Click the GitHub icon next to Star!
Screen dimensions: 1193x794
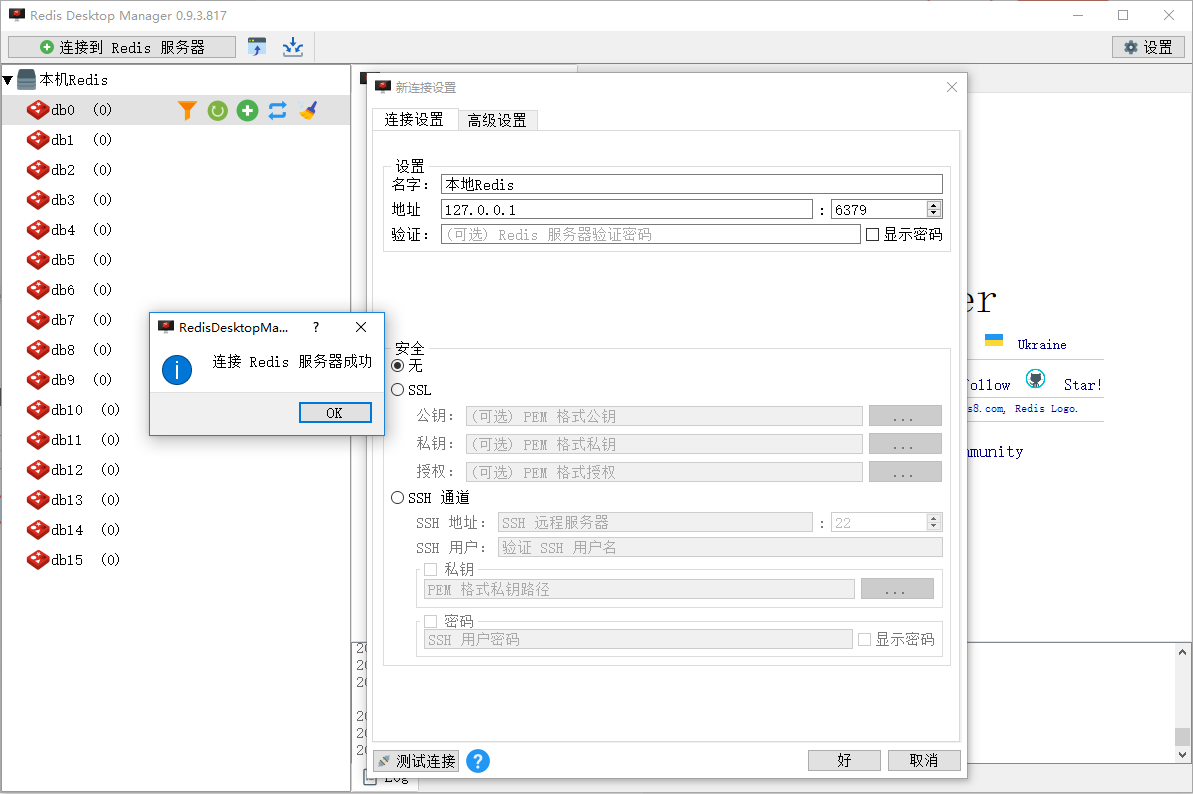coord(1036,379)
